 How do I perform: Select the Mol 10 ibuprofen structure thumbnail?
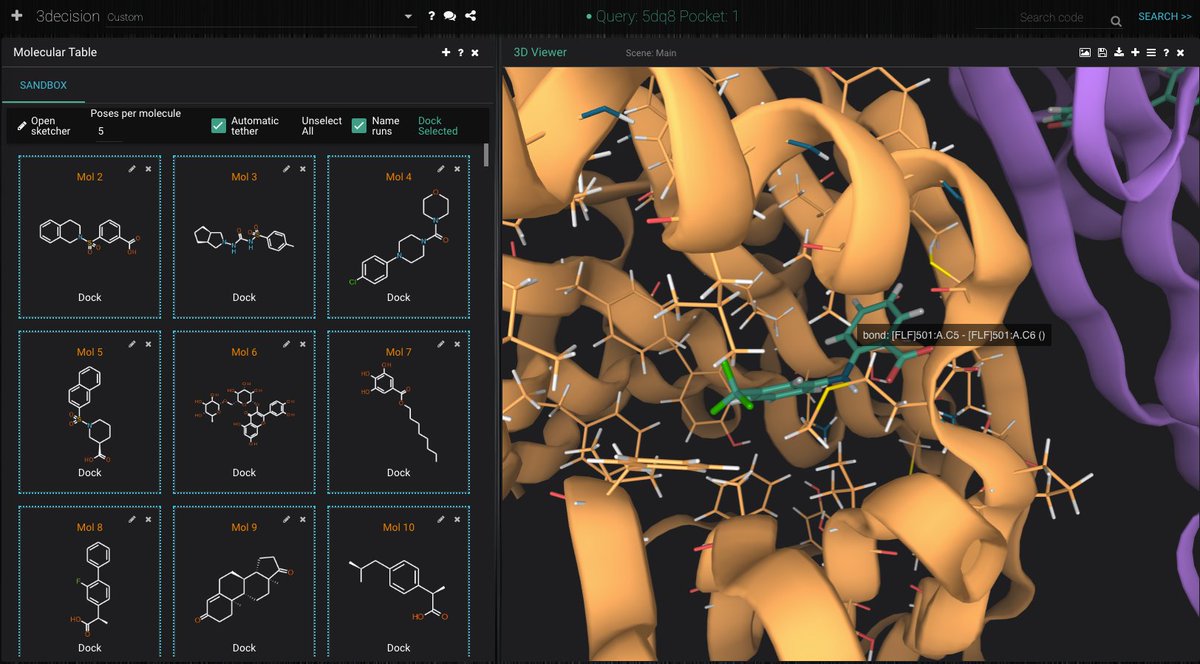[x=399, y=588]
